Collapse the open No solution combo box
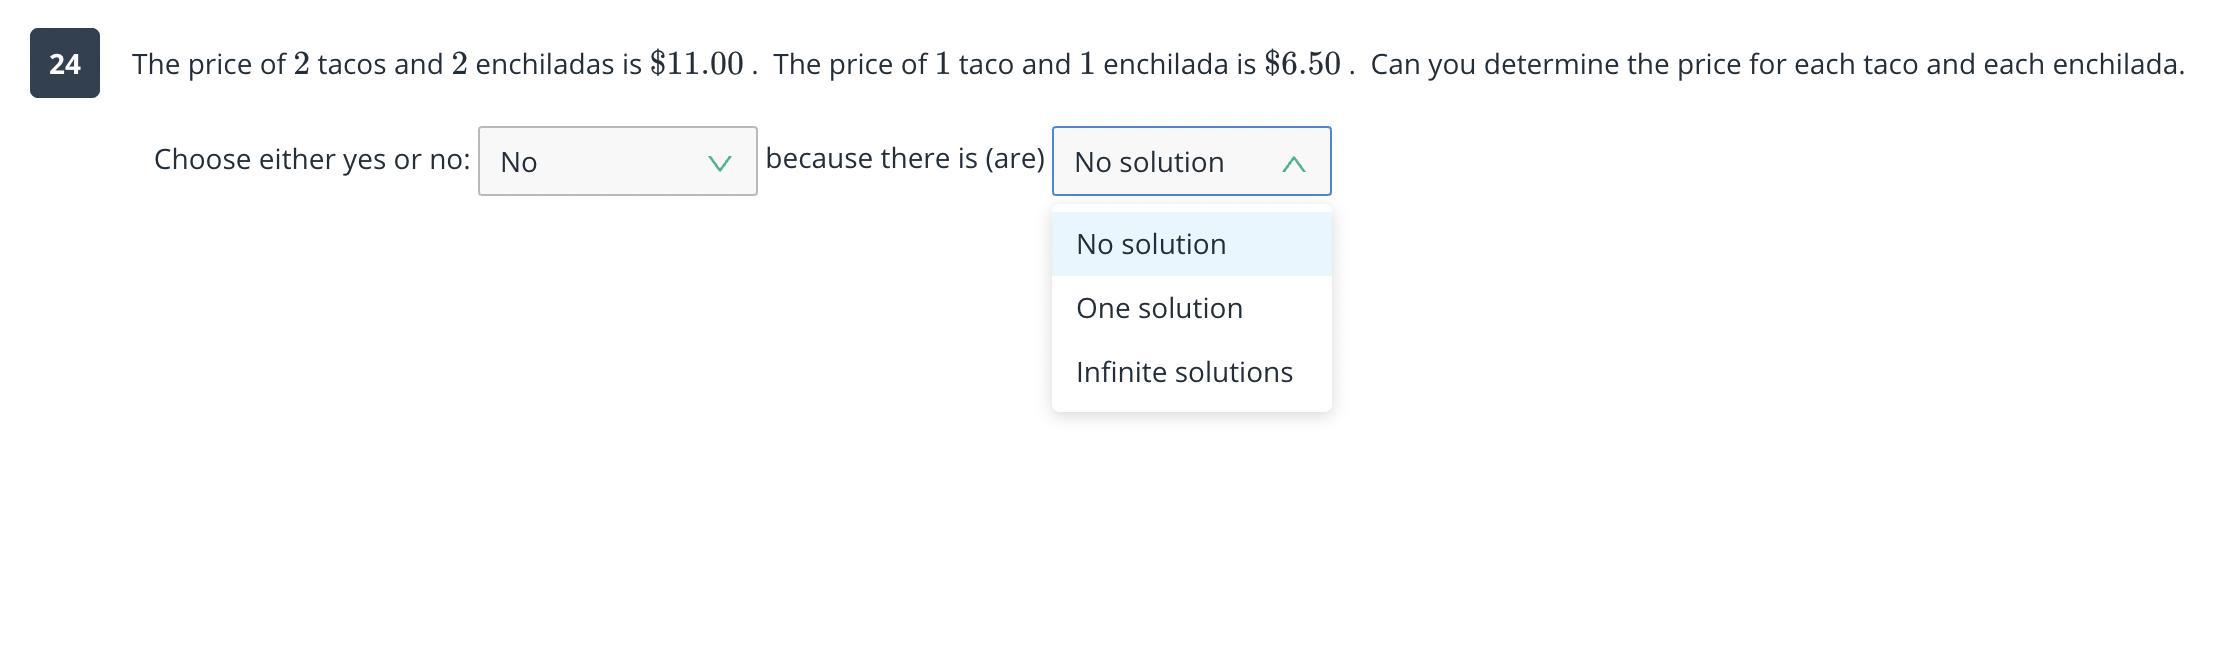 [x=1191, y=161]
